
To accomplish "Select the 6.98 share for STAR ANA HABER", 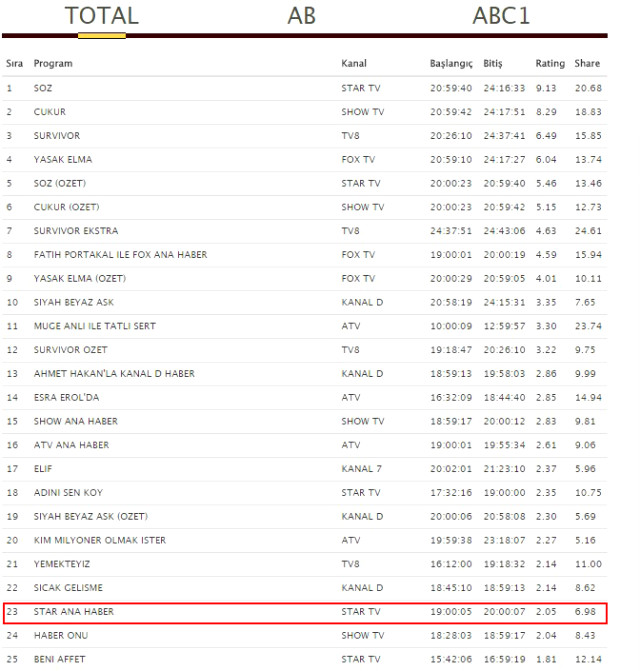I will point(585,612).
